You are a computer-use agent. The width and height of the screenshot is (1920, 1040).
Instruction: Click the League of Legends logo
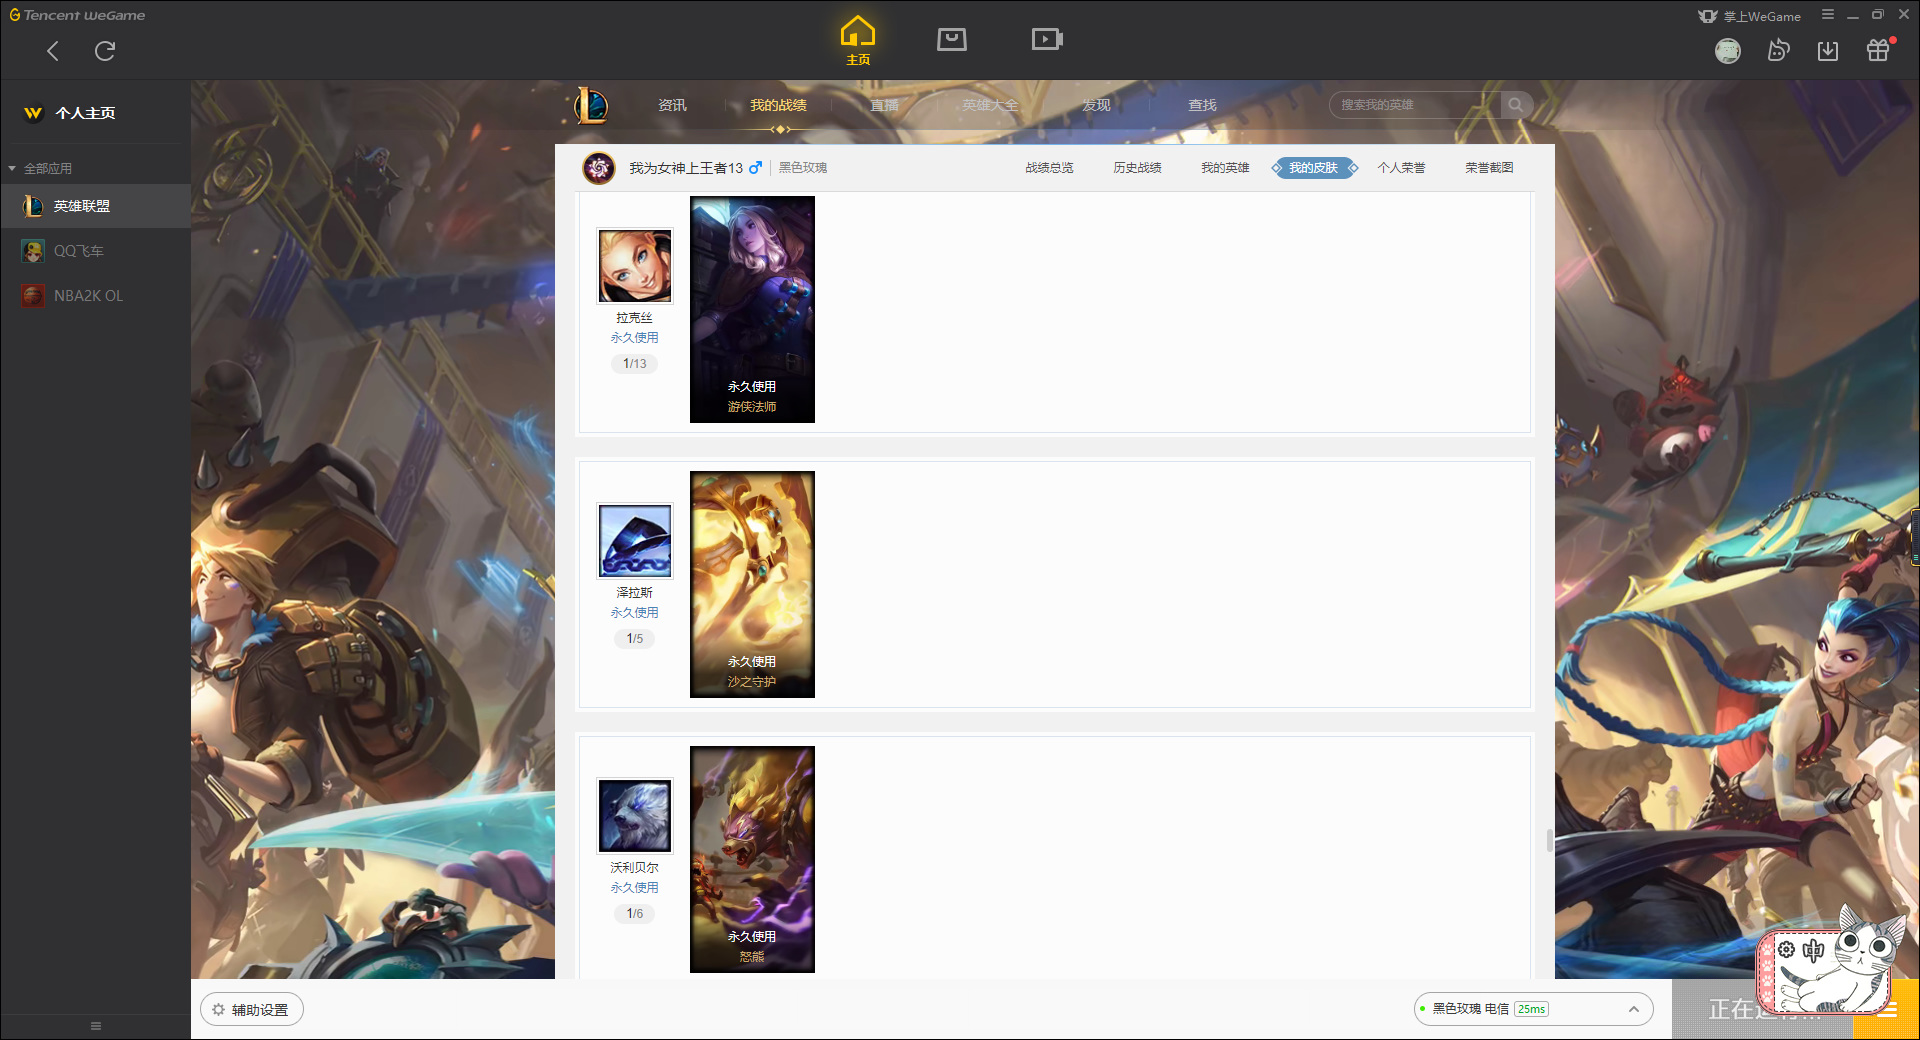click(591, 105)
